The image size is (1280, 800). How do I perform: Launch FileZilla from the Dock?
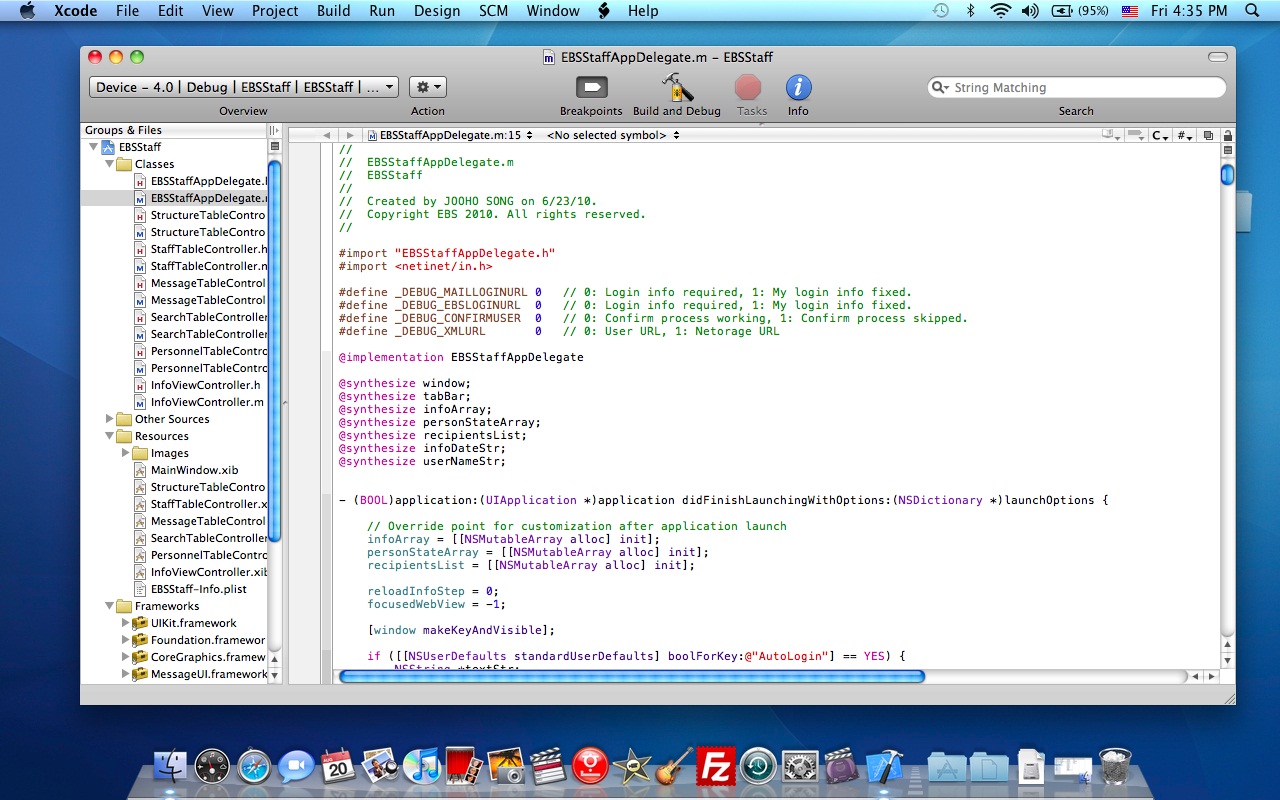tap(716, 767)
